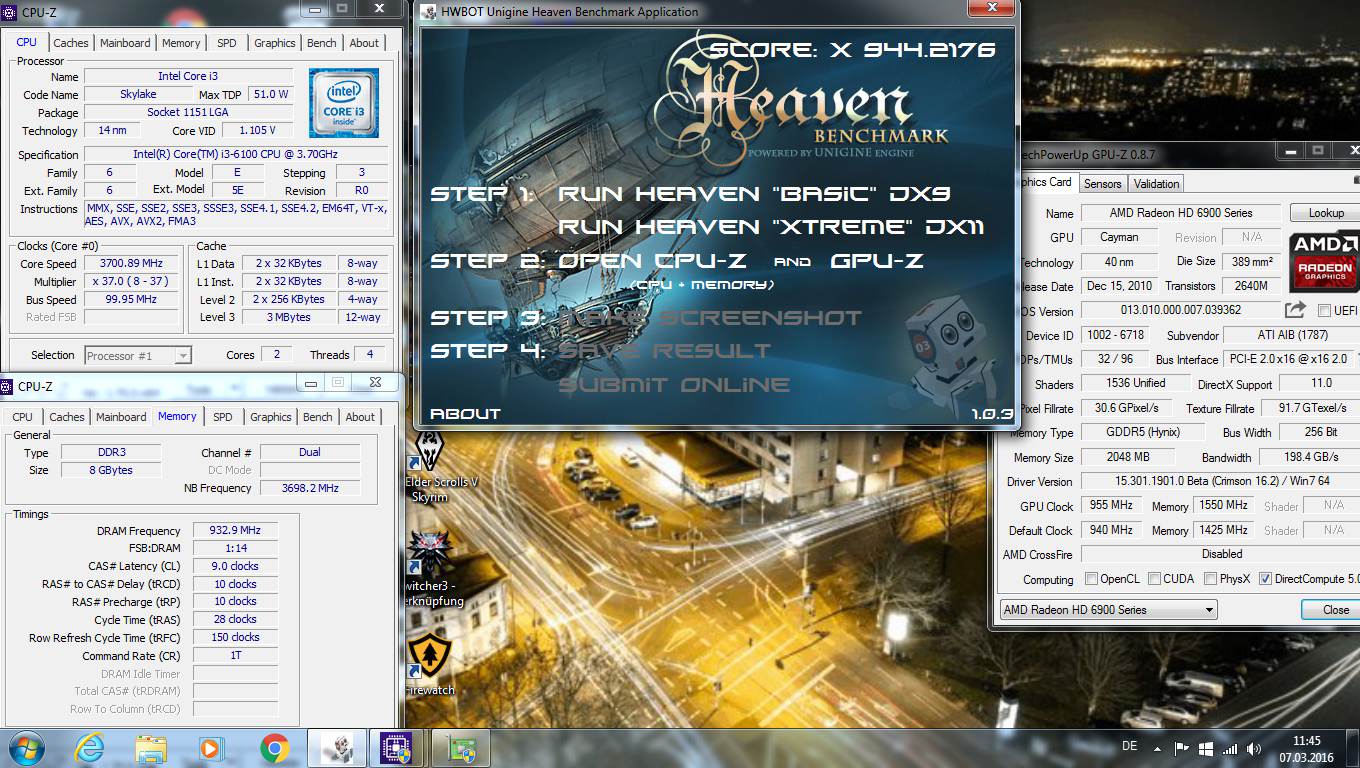Click the AMD Radeon Graphics logo

click(x=1324, y=262)
